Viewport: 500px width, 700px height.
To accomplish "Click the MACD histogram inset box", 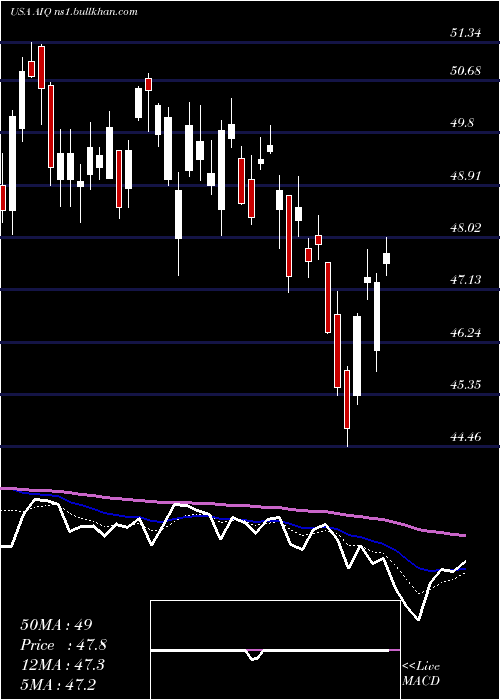I will (275, 650).
